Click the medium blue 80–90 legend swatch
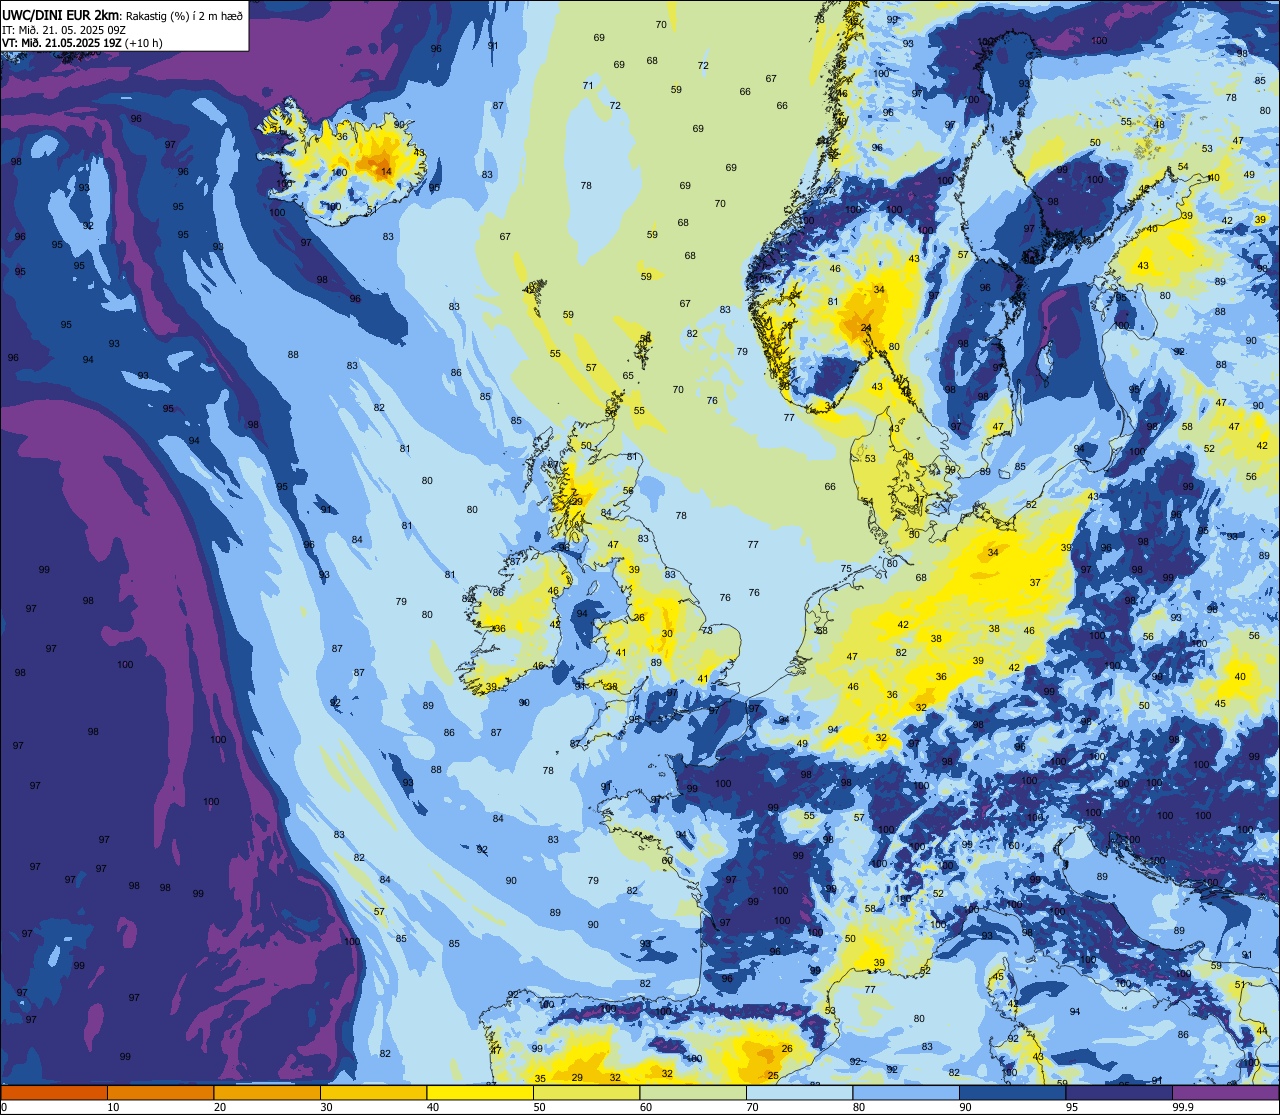 click(x=906, y=1092)
